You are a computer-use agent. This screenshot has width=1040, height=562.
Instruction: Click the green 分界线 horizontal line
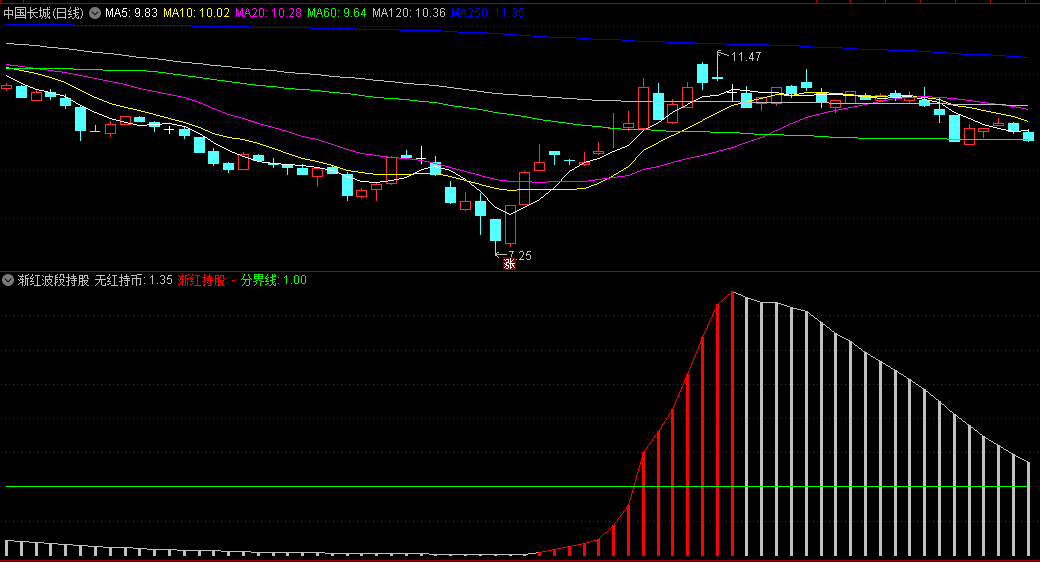click(x=517, y=487)
